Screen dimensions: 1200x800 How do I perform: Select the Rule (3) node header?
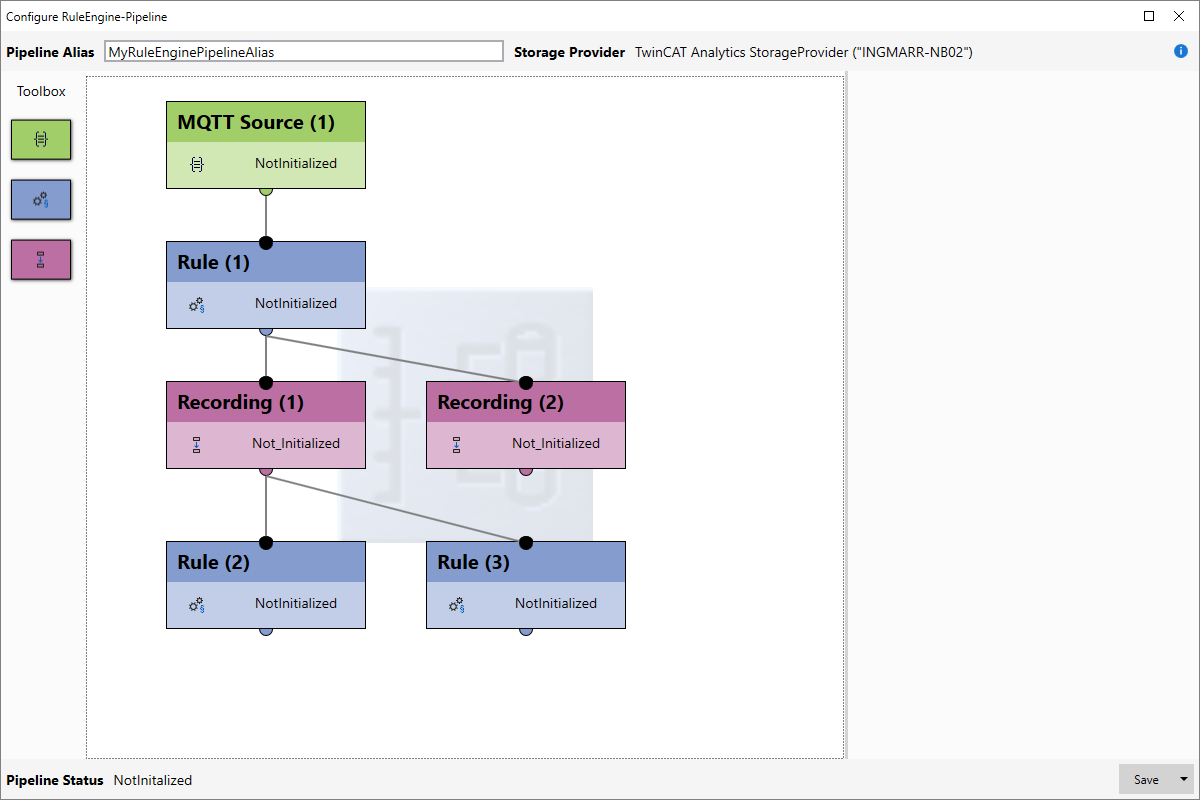tap(526, 562)
